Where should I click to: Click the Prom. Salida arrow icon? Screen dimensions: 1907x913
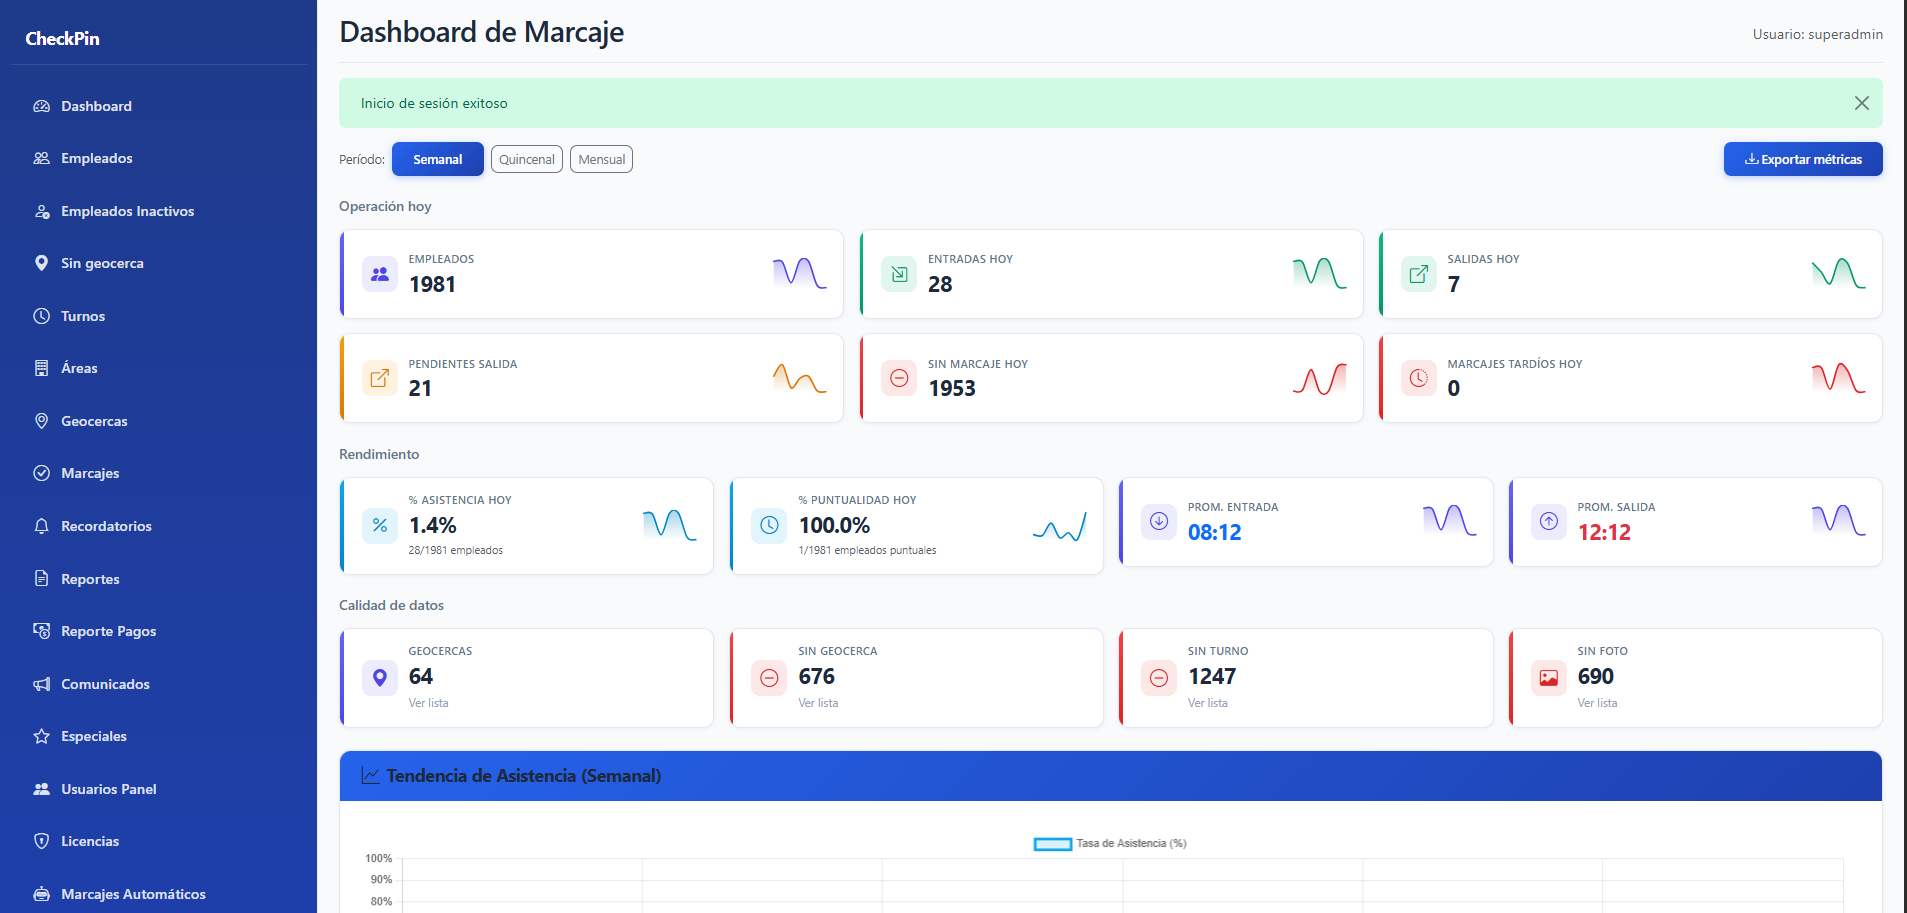click(1549, 521)
